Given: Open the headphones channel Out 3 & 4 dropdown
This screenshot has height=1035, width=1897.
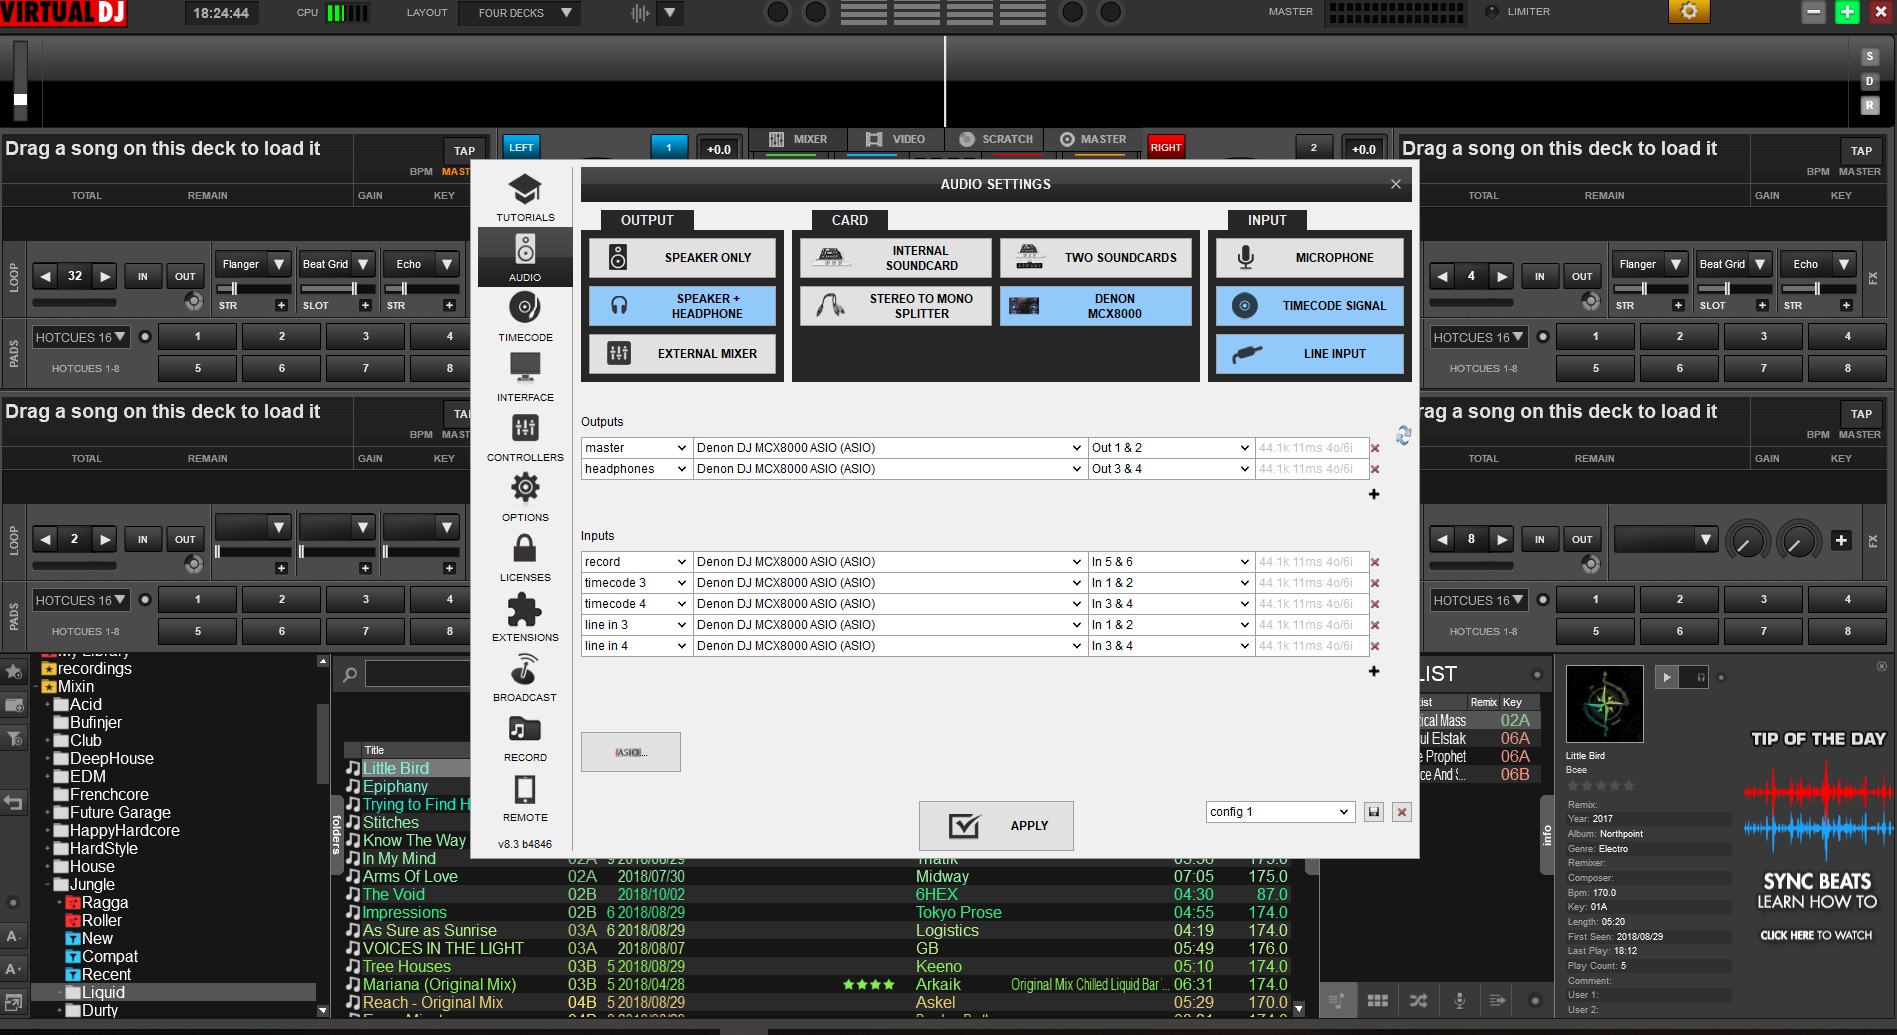Looking at the screenshot, I should point(1170,469).
